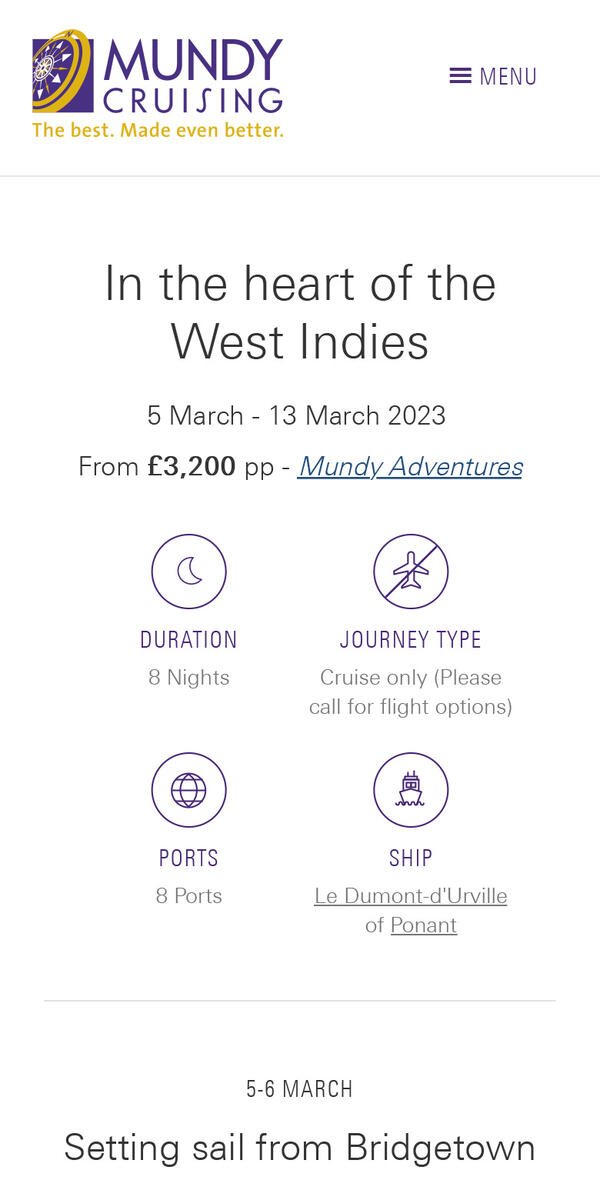This screenshot has height=1200, width=600.
Task: Click the £3,200 price text
Action: click(x=192, y=466)
